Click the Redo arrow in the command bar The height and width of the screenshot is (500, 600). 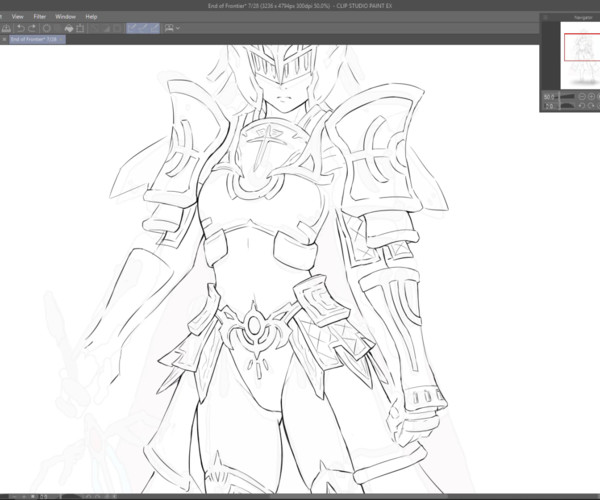(x=32, y=28)
